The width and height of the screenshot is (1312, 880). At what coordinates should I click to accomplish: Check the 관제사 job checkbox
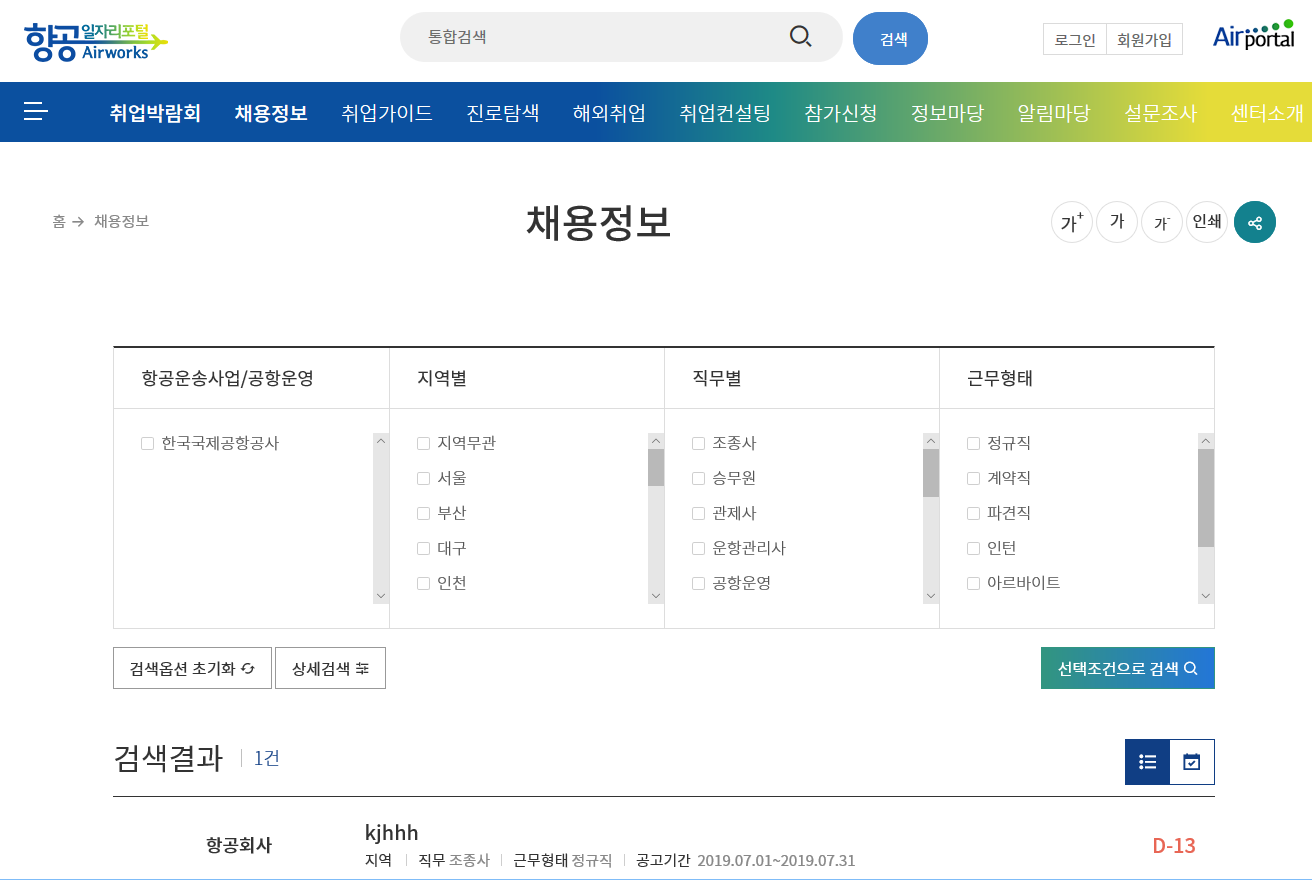[698, 513]
